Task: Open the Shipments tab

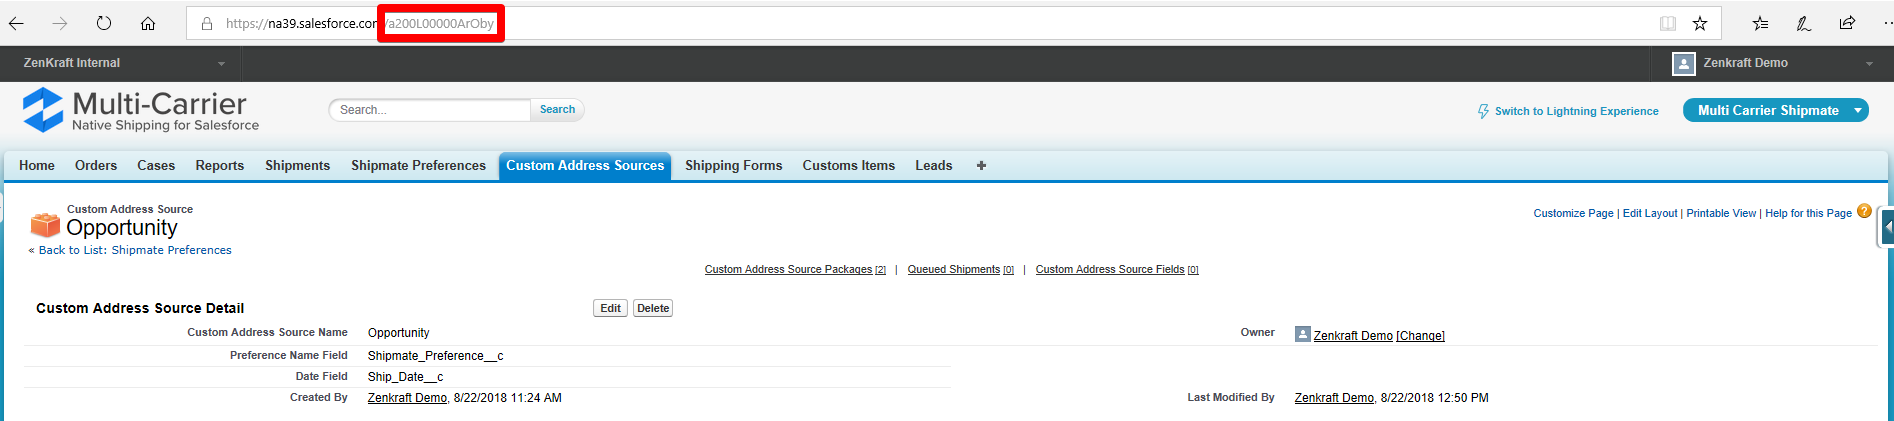Action: coord(297,165)
